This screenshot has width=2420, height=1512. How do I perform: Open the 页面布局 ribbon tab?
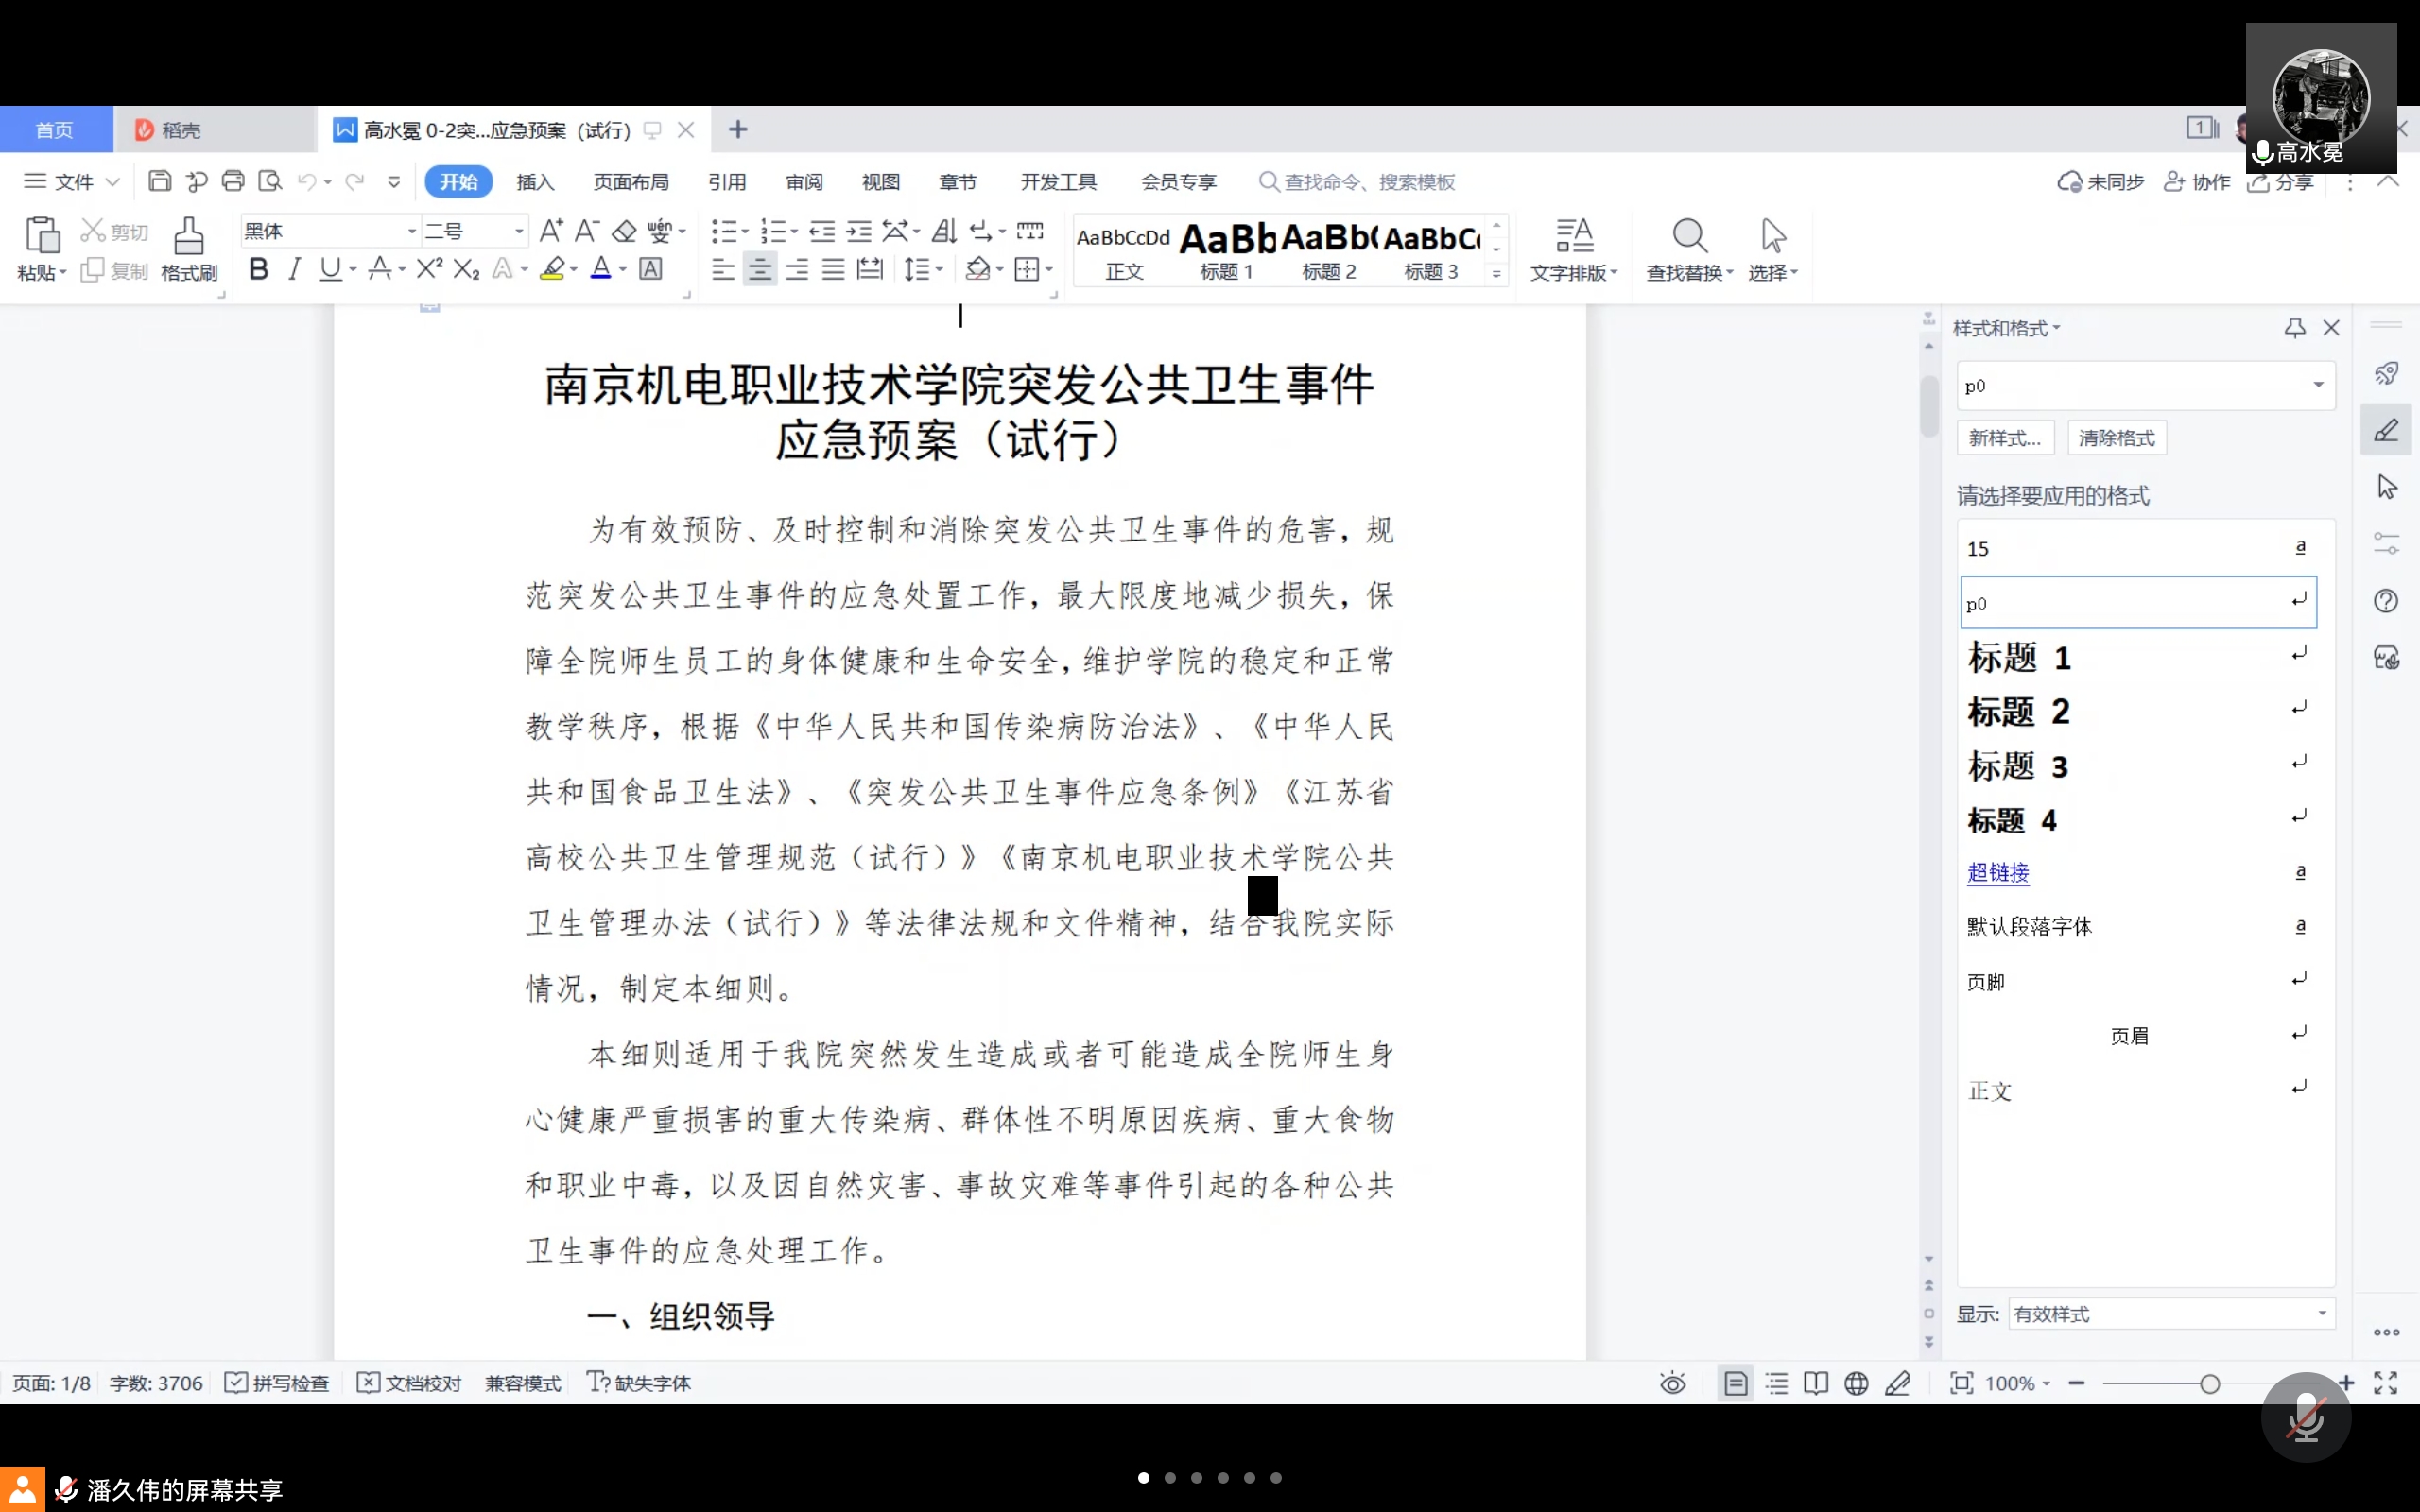pyautogui.click(x=630, y=182)
